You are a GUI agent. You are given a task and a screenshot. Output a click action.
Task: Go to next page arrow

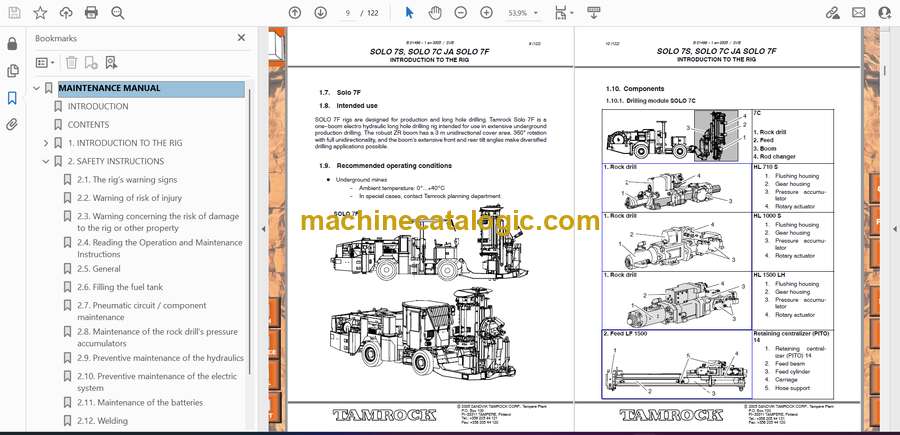point(321,13)
